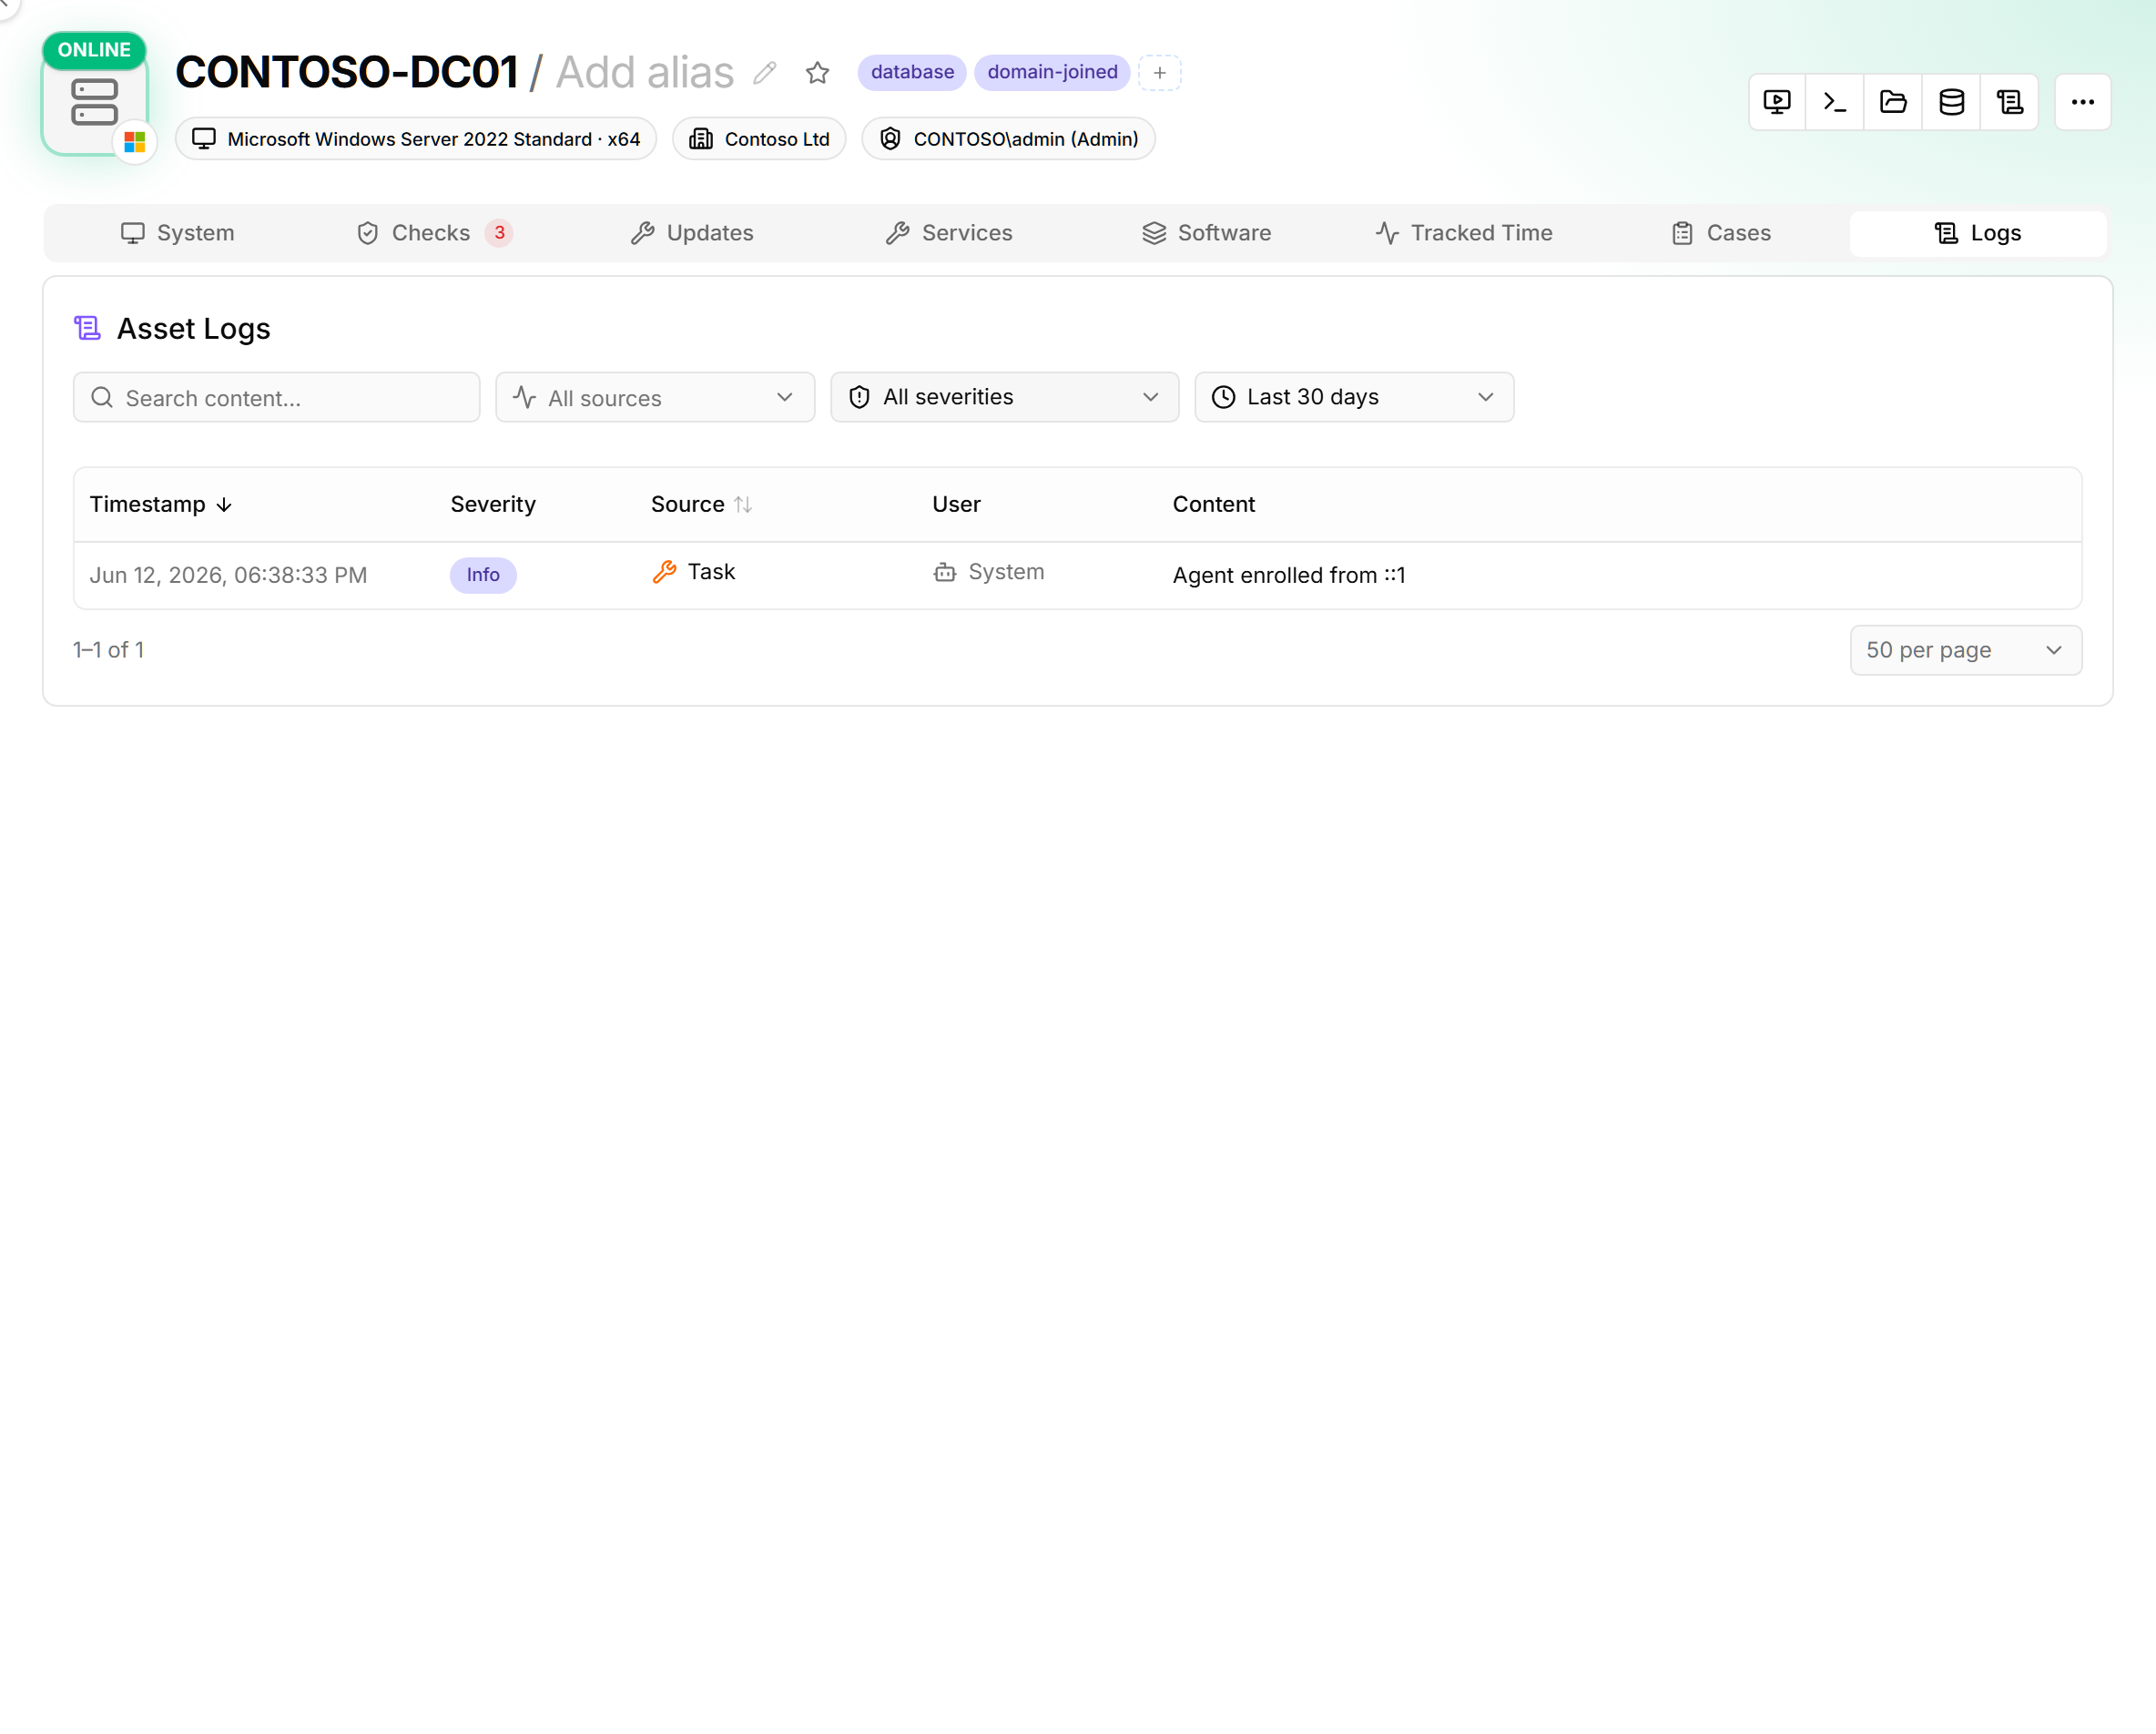Open the remote desktop screen icon

click(x=1777, y=102)
